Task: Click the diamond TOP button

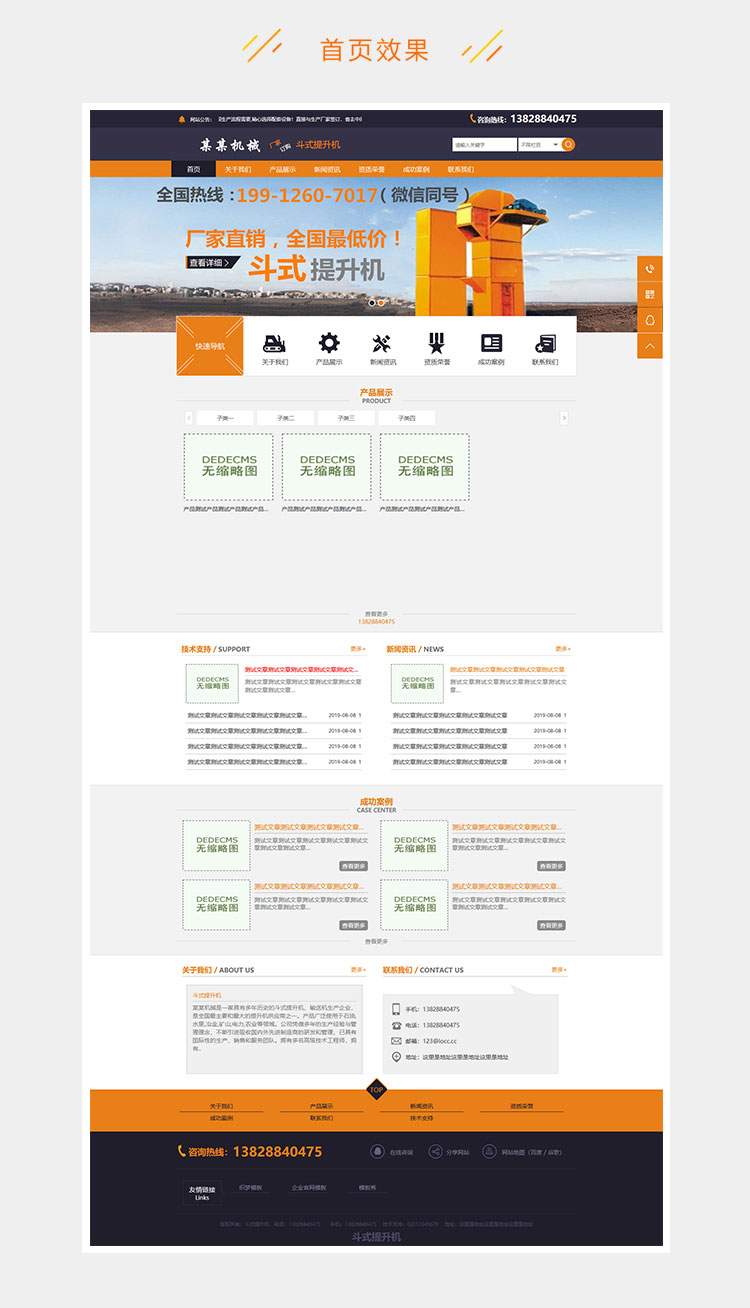Action: tap(376, 1090)
